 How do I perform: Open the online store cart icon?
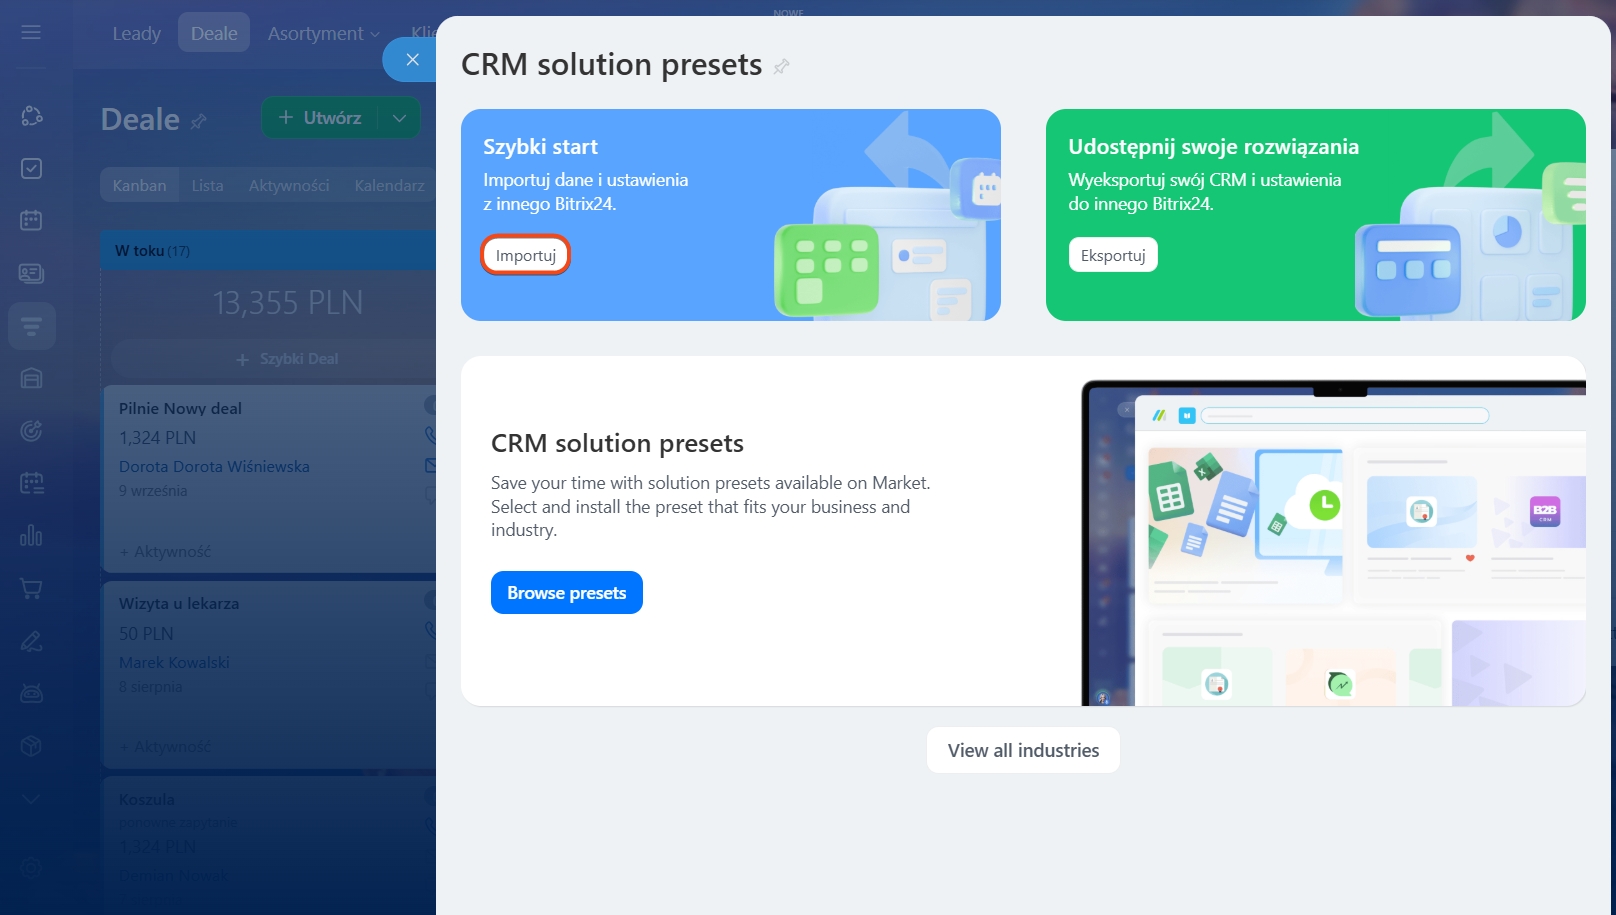click(x=31, y=589)
